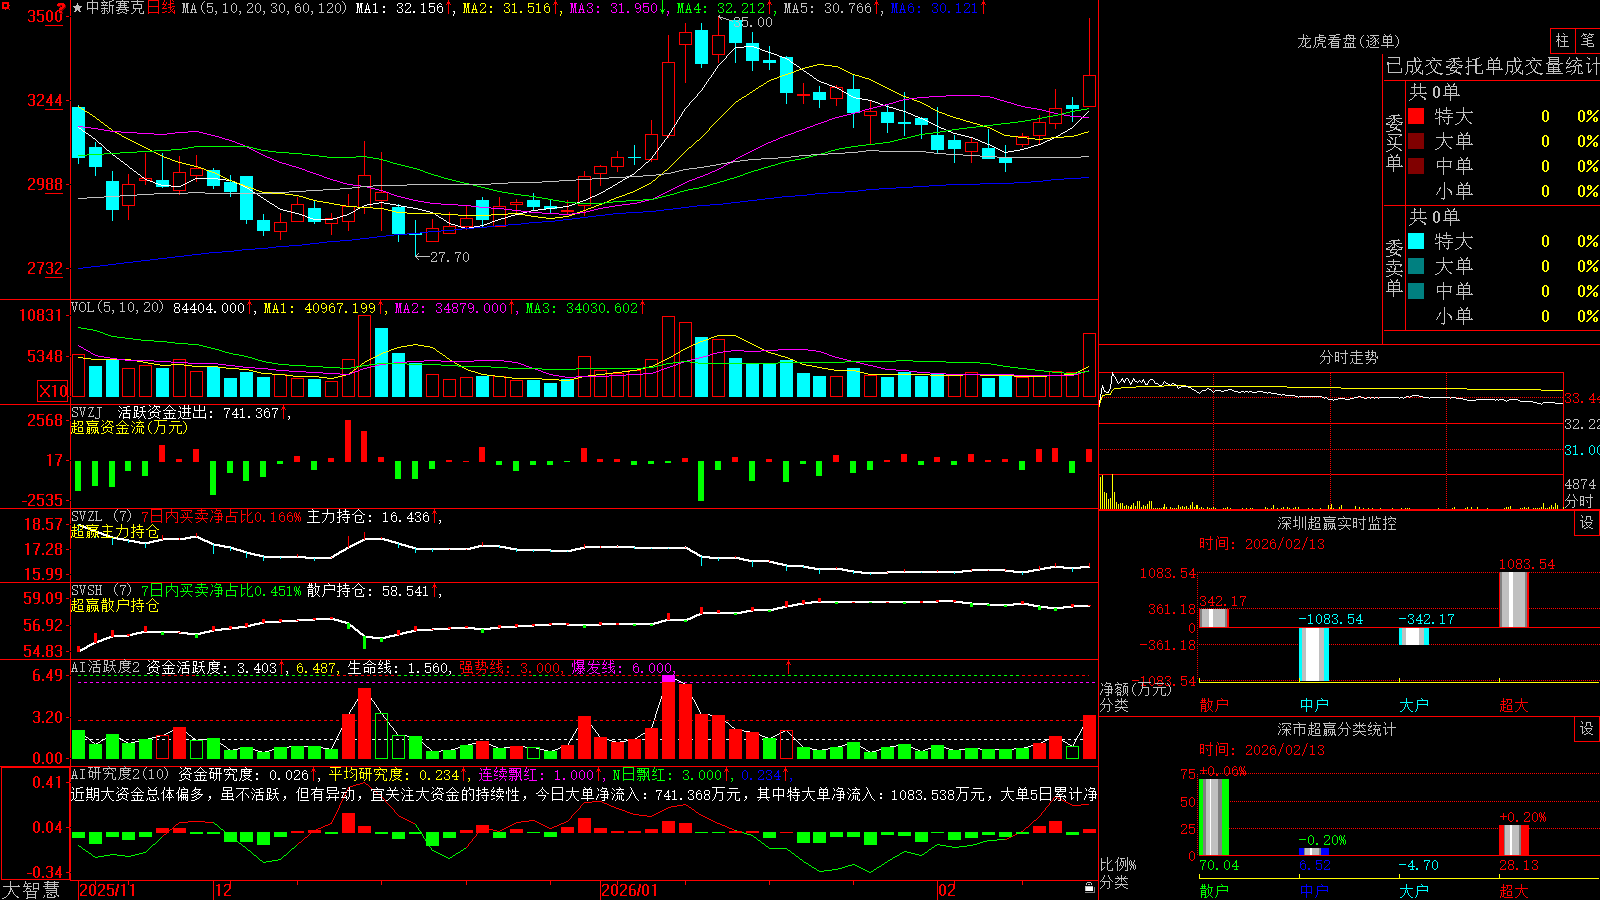
Task: Click the SVZL indicator label
Action: tap(87, 517)
